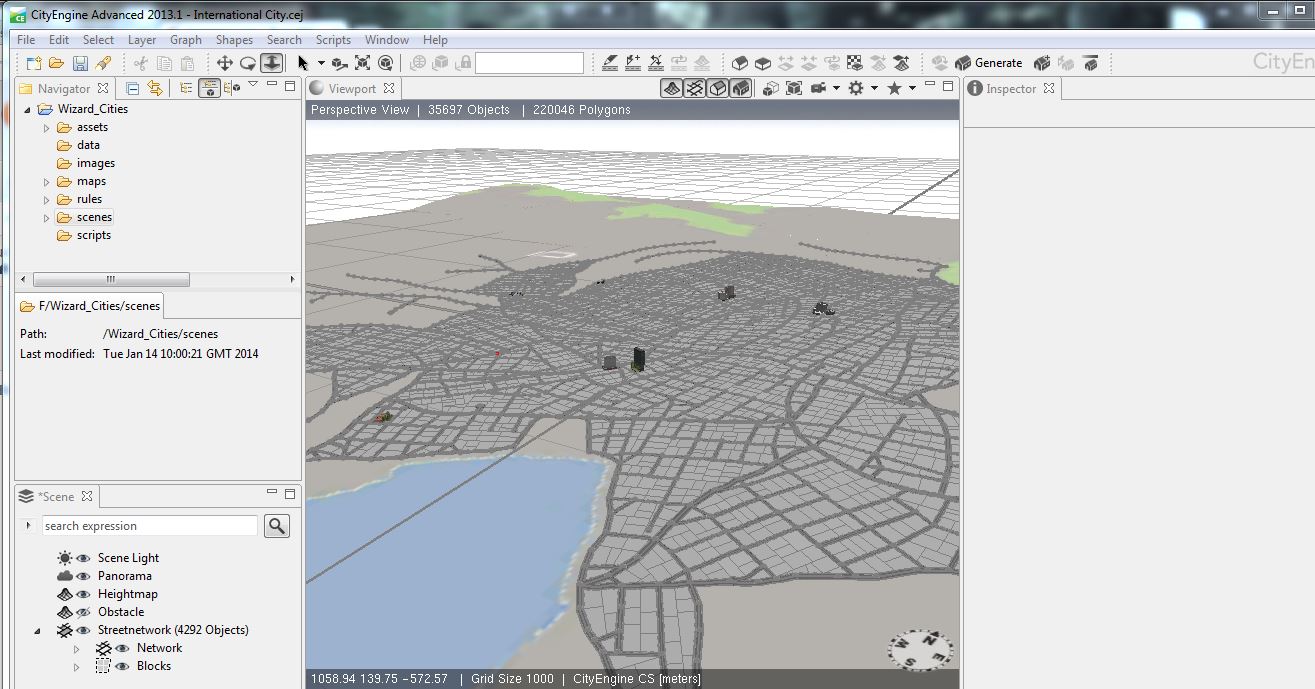
Task: Toggle Link with Editor in Navigator
Action: [x=155, y=88]
